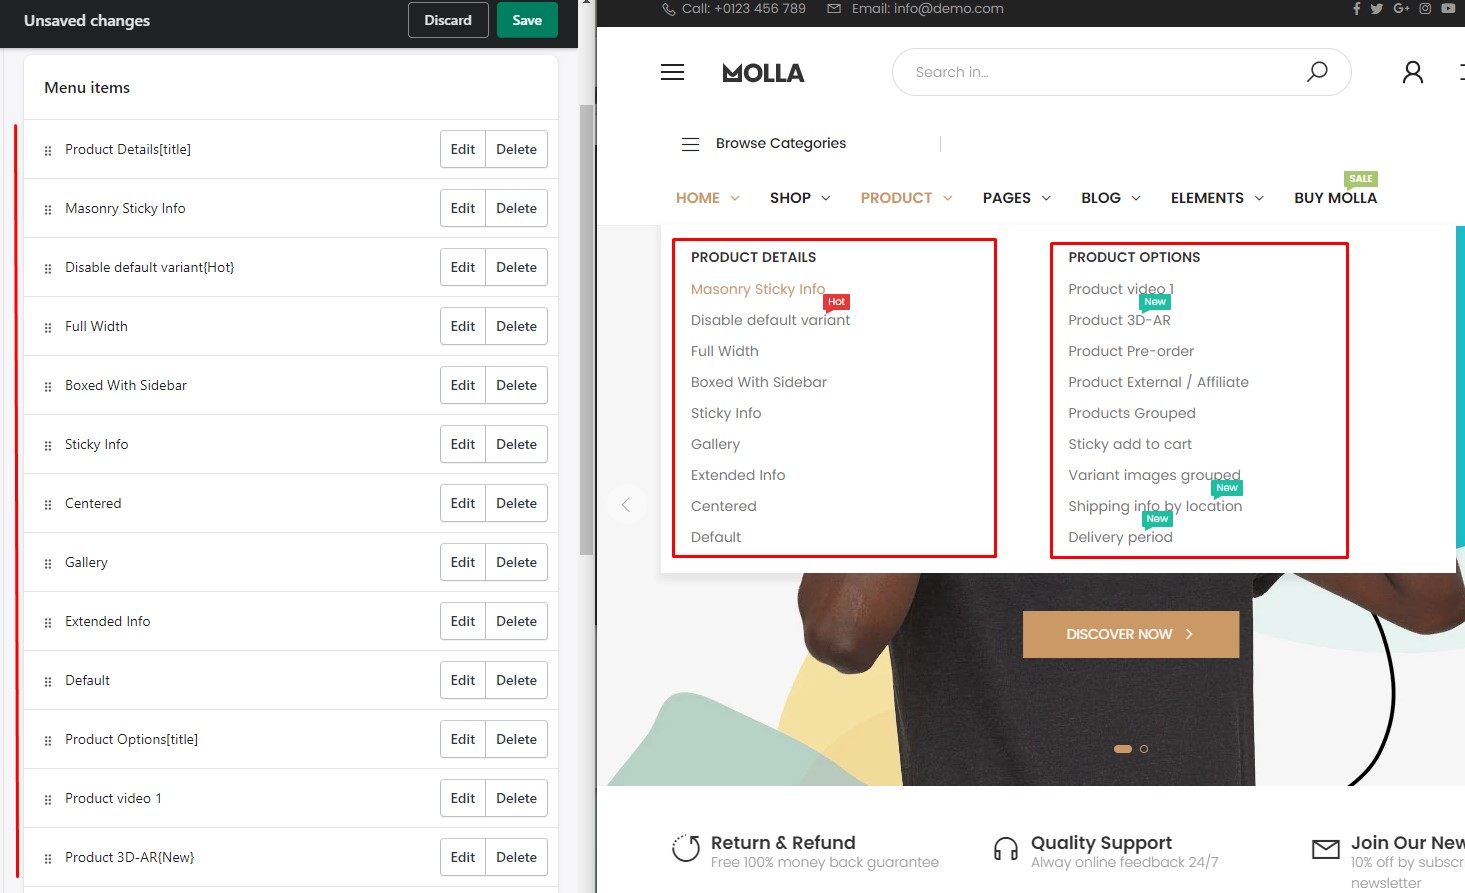Delete the Product 3D-AR{New} item
The image size is (1465, 893).
pyautogui.click(x=516, y=857)
